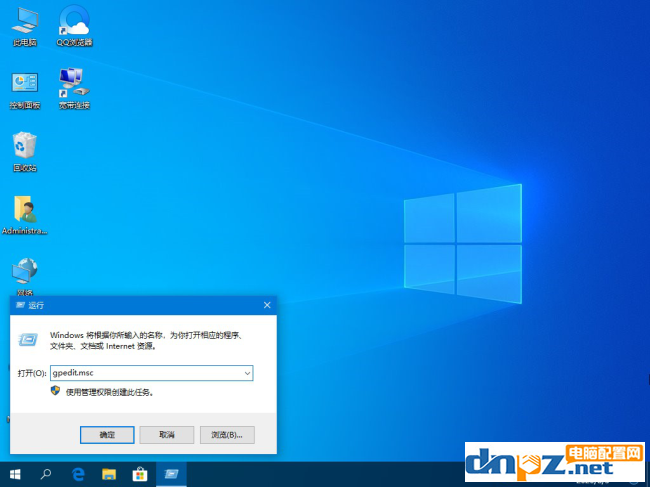This screenshot has width=650, height=487.
Task: Close the Run dialog window
Action: (267, 305)
